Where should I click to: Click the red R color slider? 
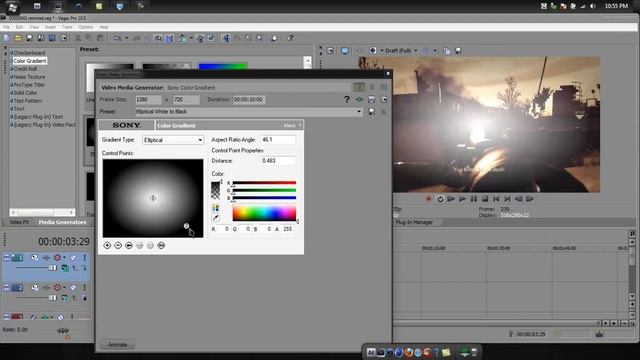264,183
